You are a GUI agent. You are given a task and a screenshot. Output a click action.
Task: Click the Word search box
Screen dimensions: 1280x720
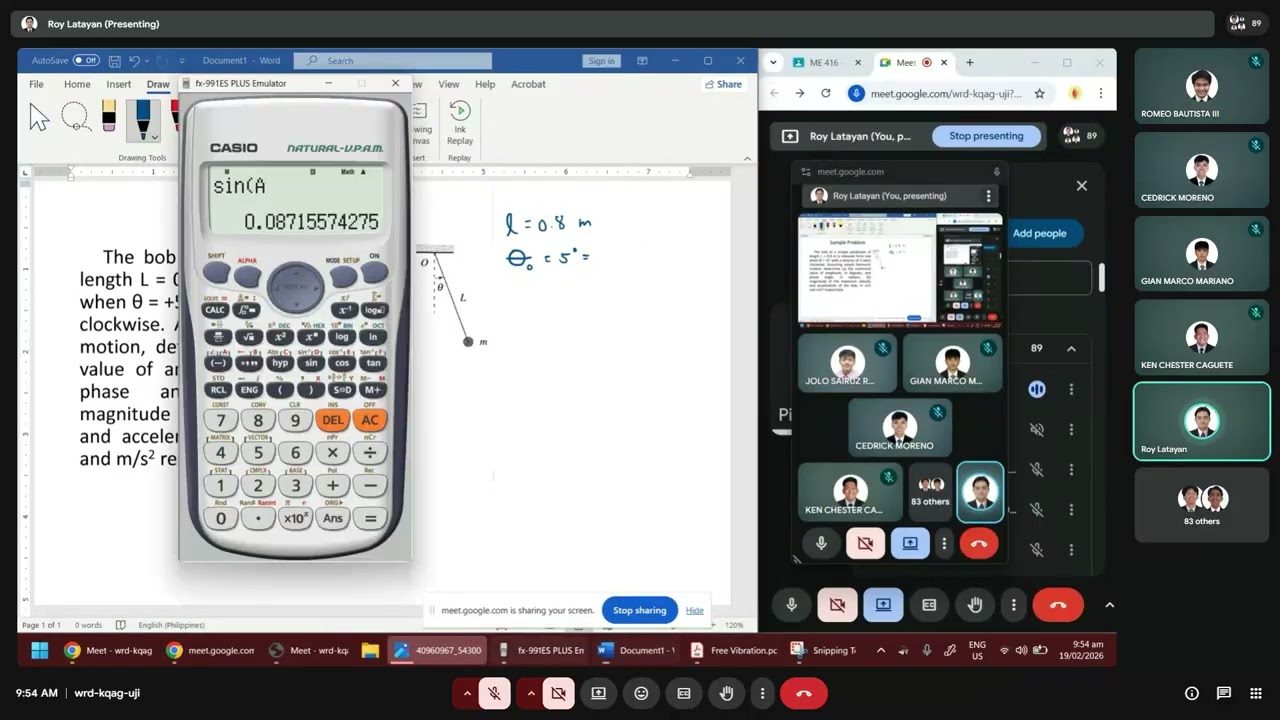tap(394, 61)
